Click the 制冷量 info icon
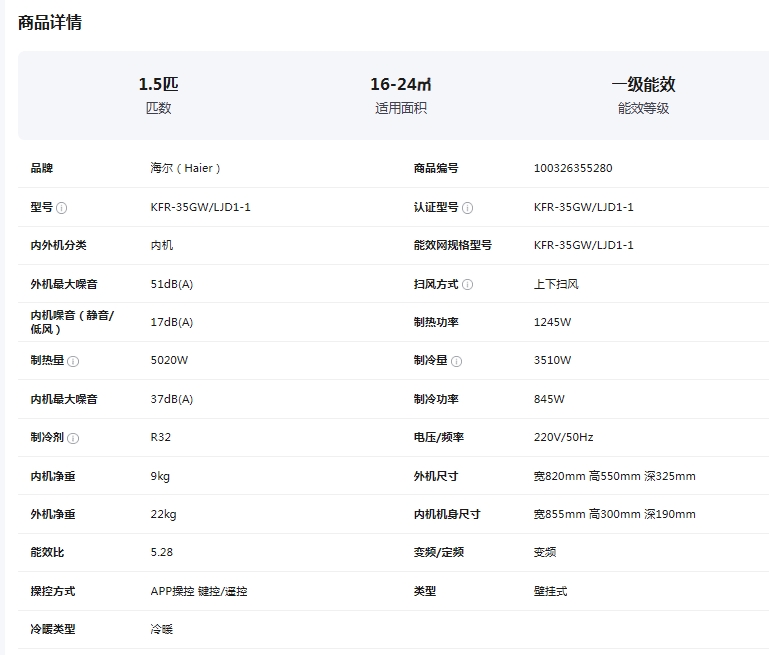 (456, 361)
